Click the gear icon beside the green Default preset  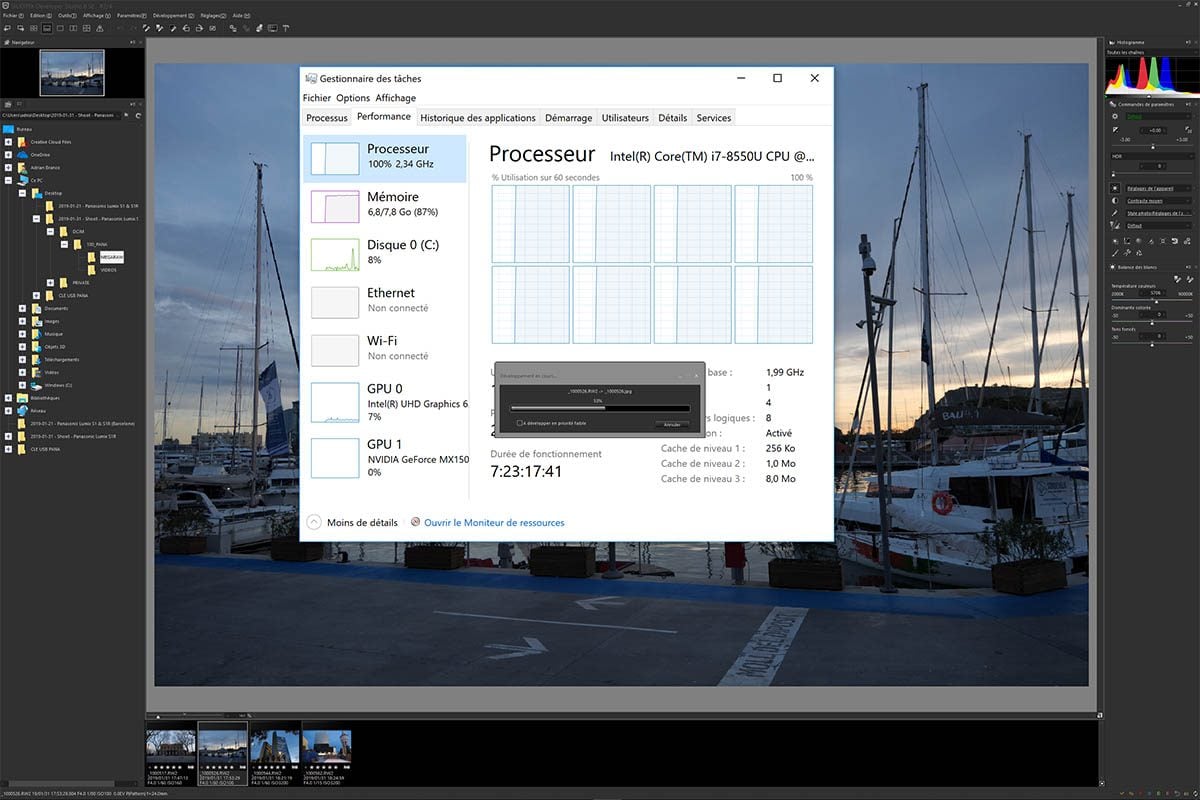coord(1115,116)
